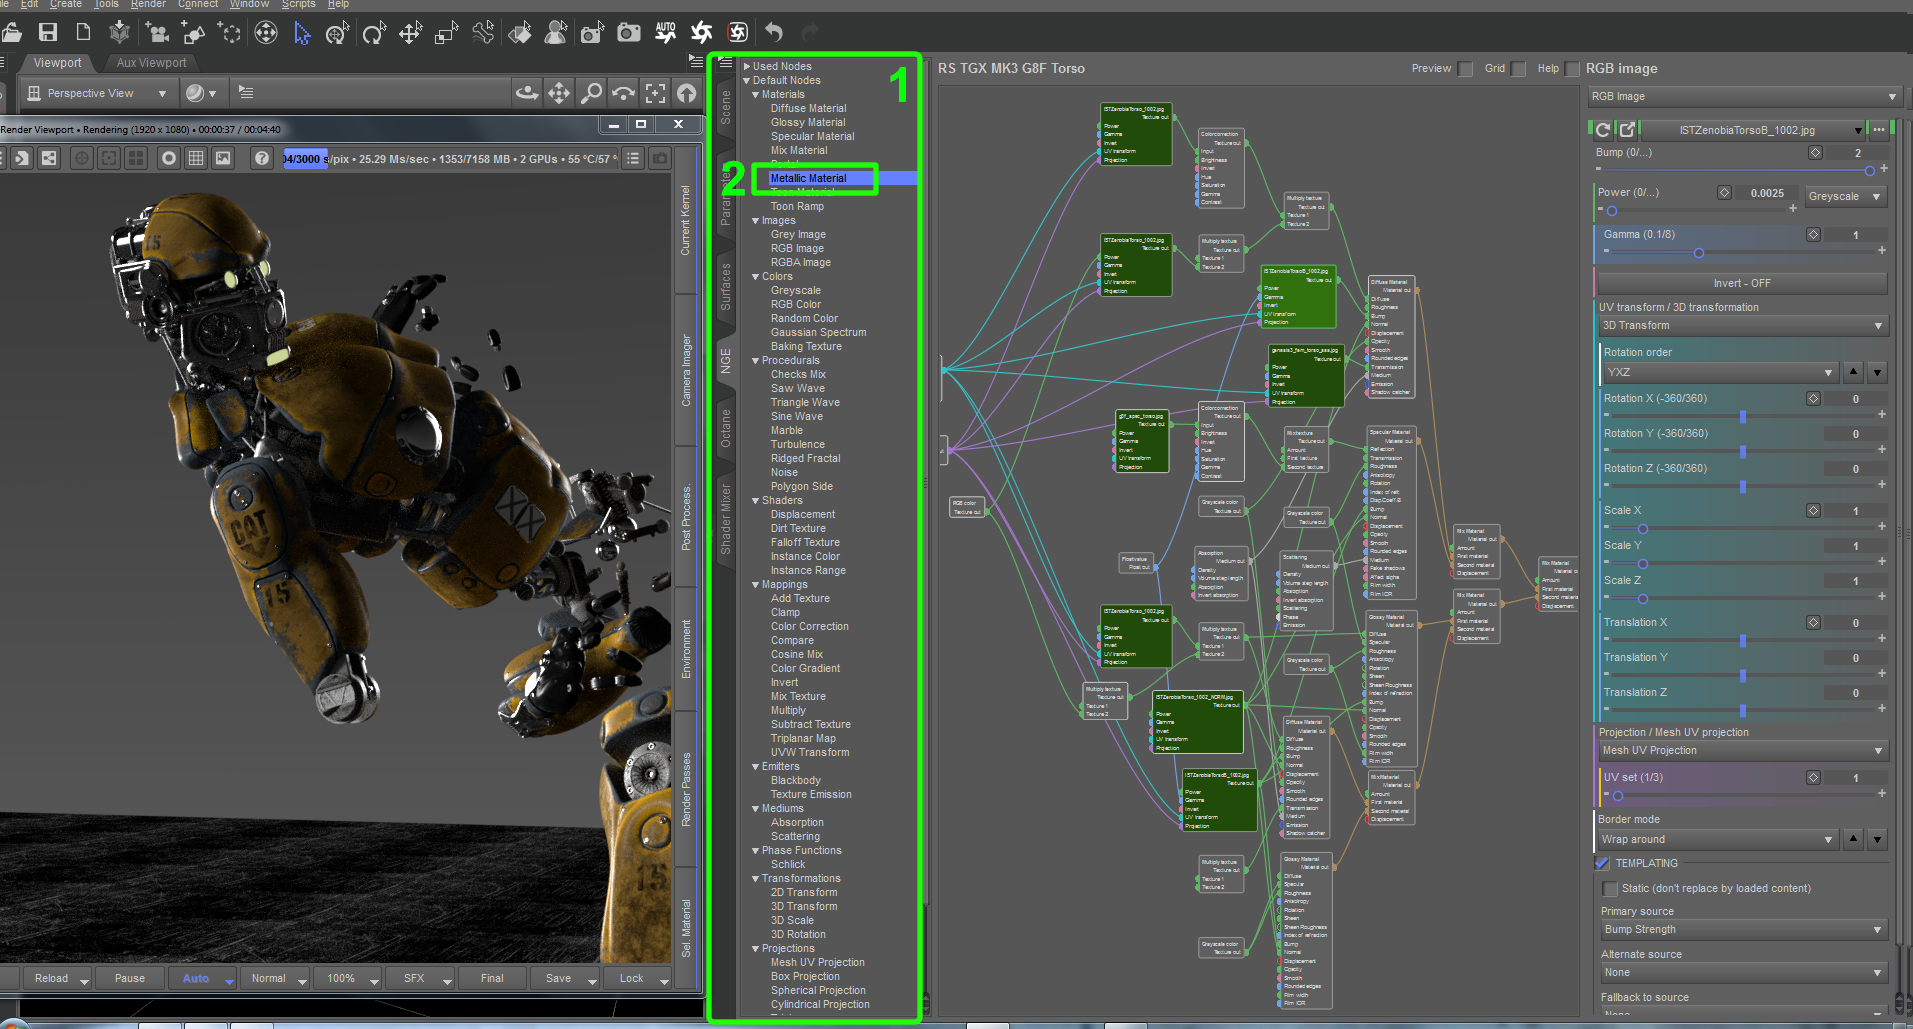Click the Undo arrow icon
Viewport: 1913px width, 1029px height.
[774, 33]
